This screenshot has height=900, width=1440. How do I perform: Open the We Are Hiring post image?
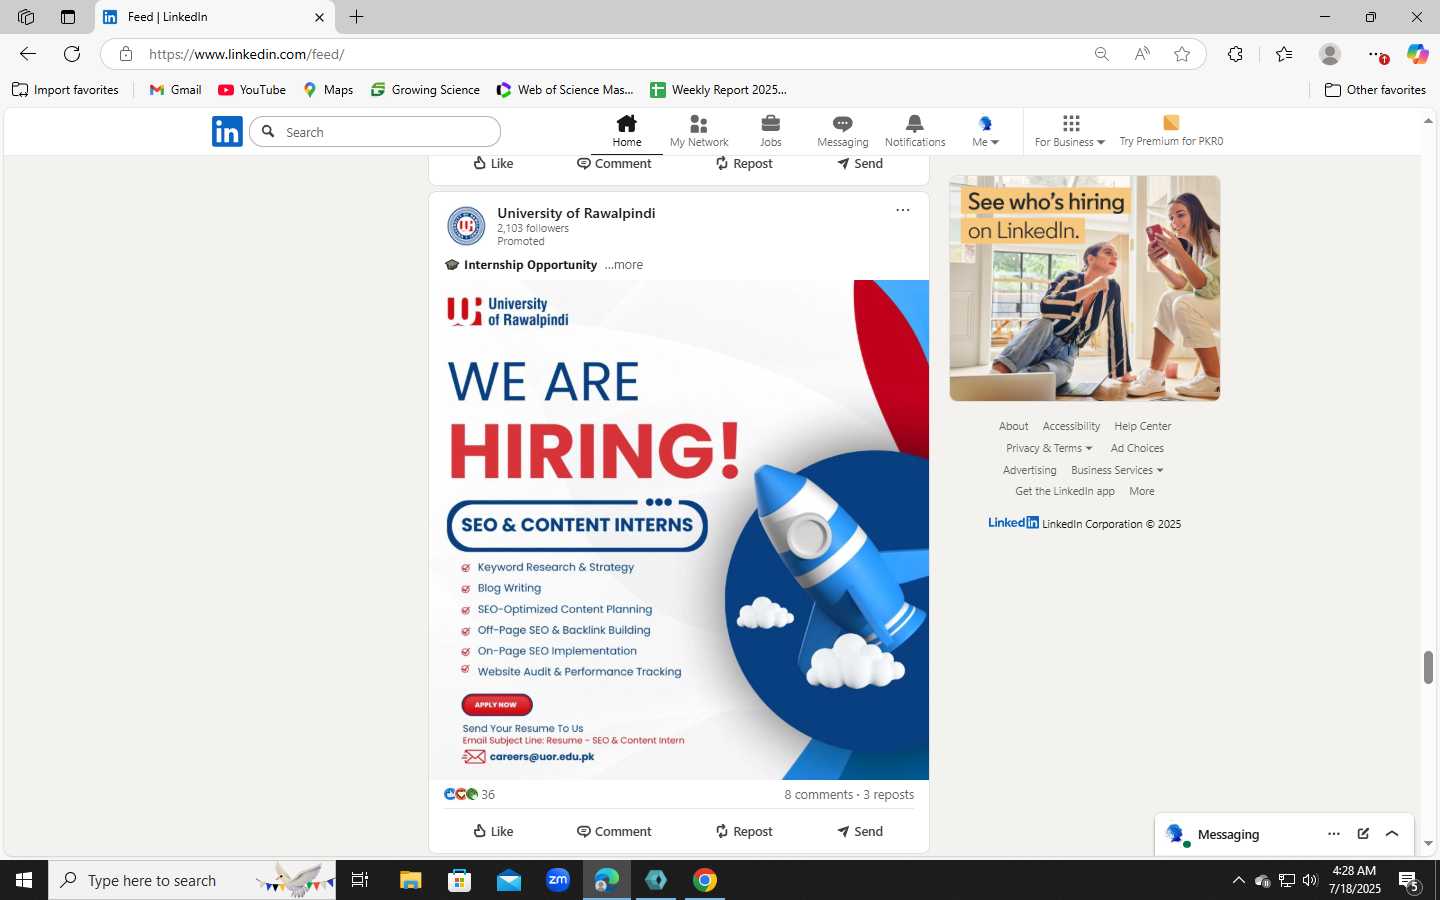(679, 530)
